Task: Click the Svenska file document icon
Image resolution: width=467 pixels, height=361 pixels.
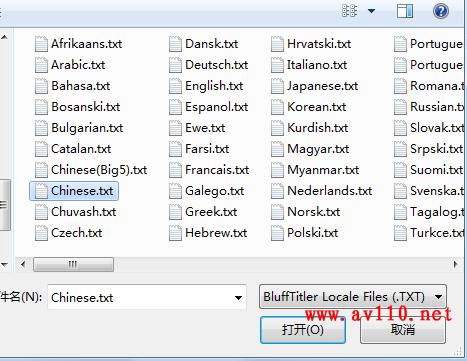Action: tap(400, 191)
